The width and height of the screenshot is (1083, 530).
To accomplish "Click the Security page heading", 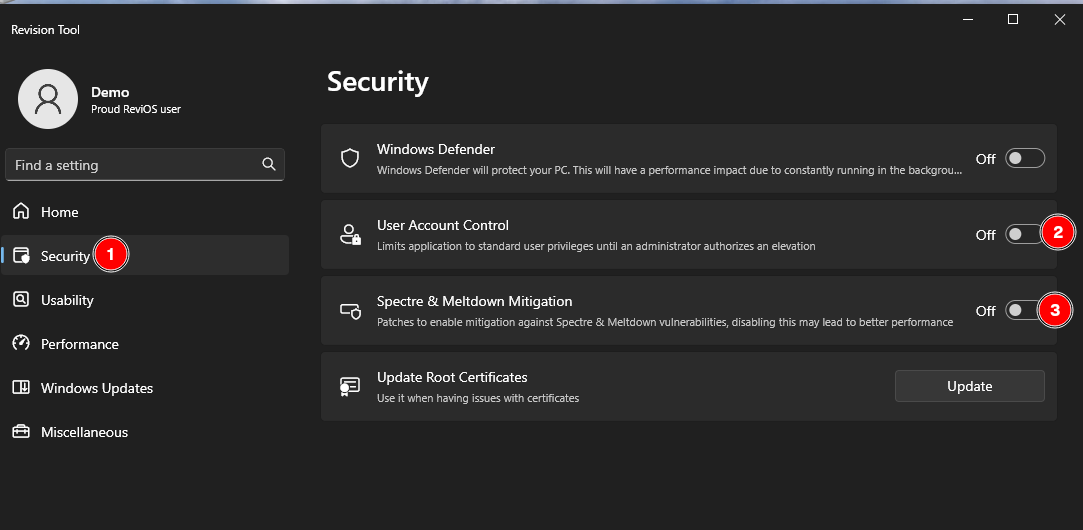I will (x=378, y=82).
